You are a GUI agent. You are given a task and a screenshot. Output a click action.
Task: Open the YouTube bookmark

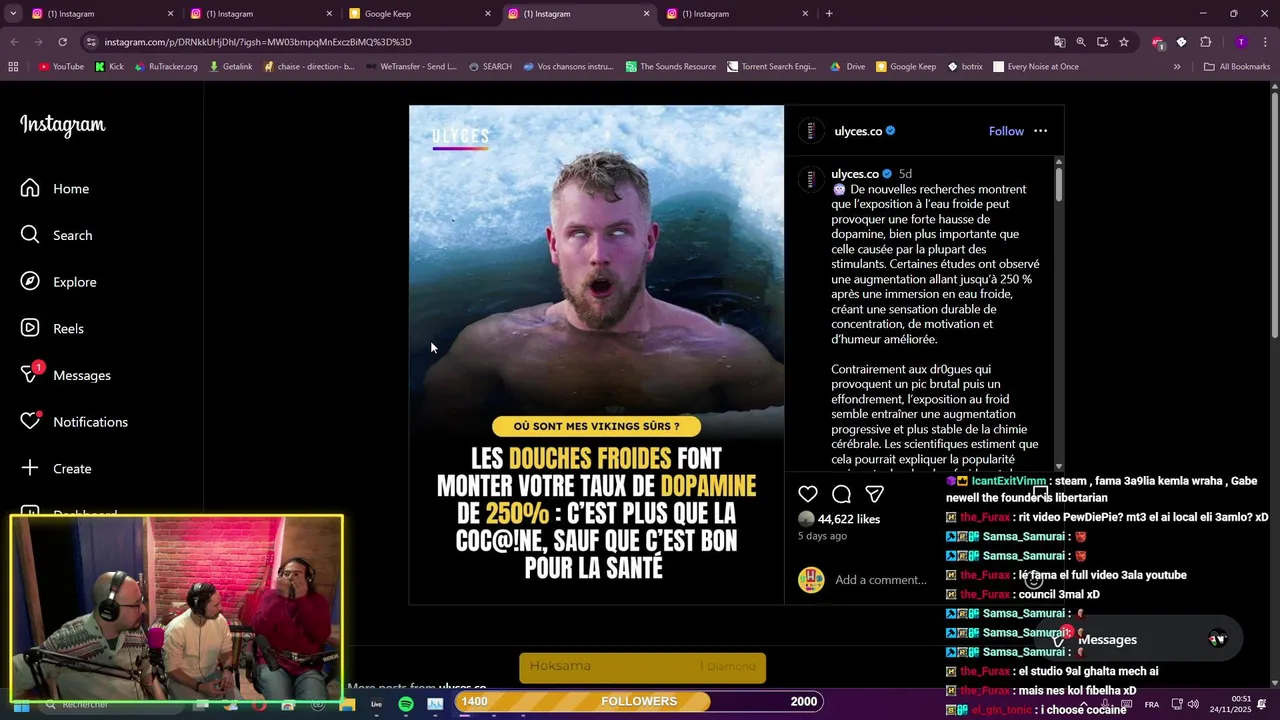61,67
